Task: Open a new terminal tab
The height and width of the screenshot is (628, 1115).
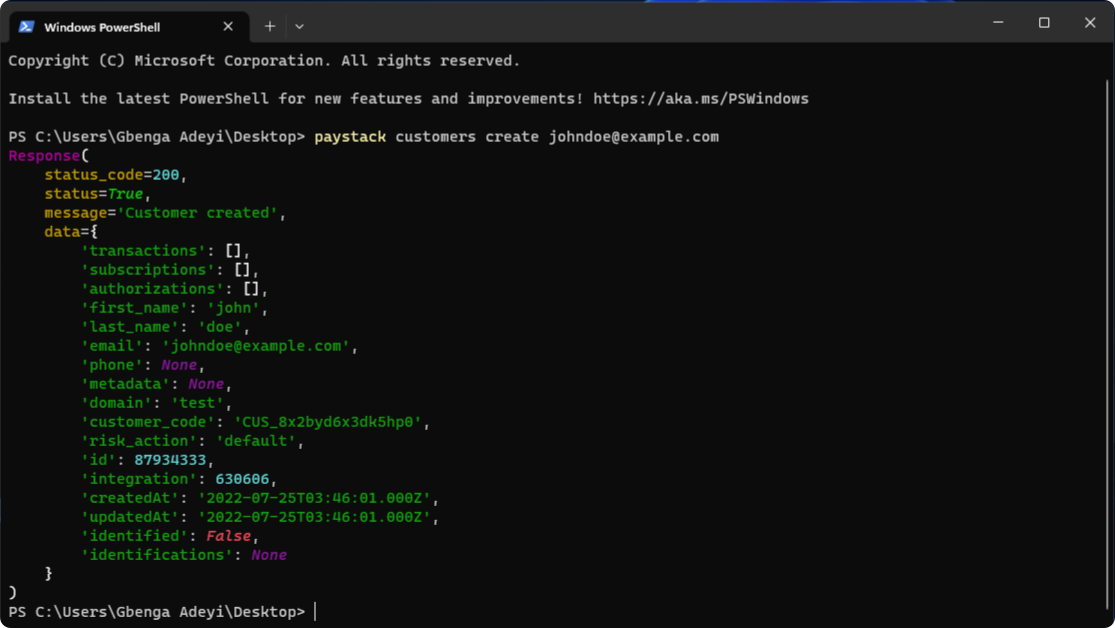Action: (x=270, y=26)
